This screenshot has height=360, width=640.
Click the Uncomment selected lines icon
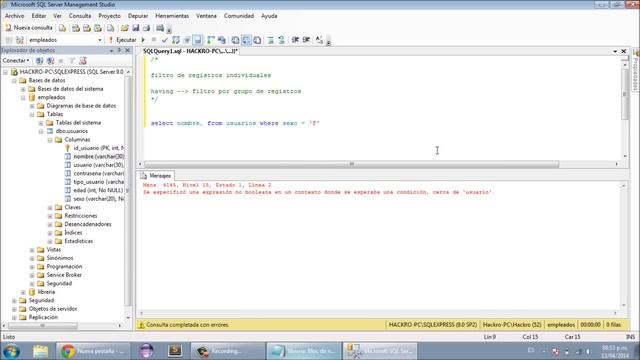[x=282, y=40]
